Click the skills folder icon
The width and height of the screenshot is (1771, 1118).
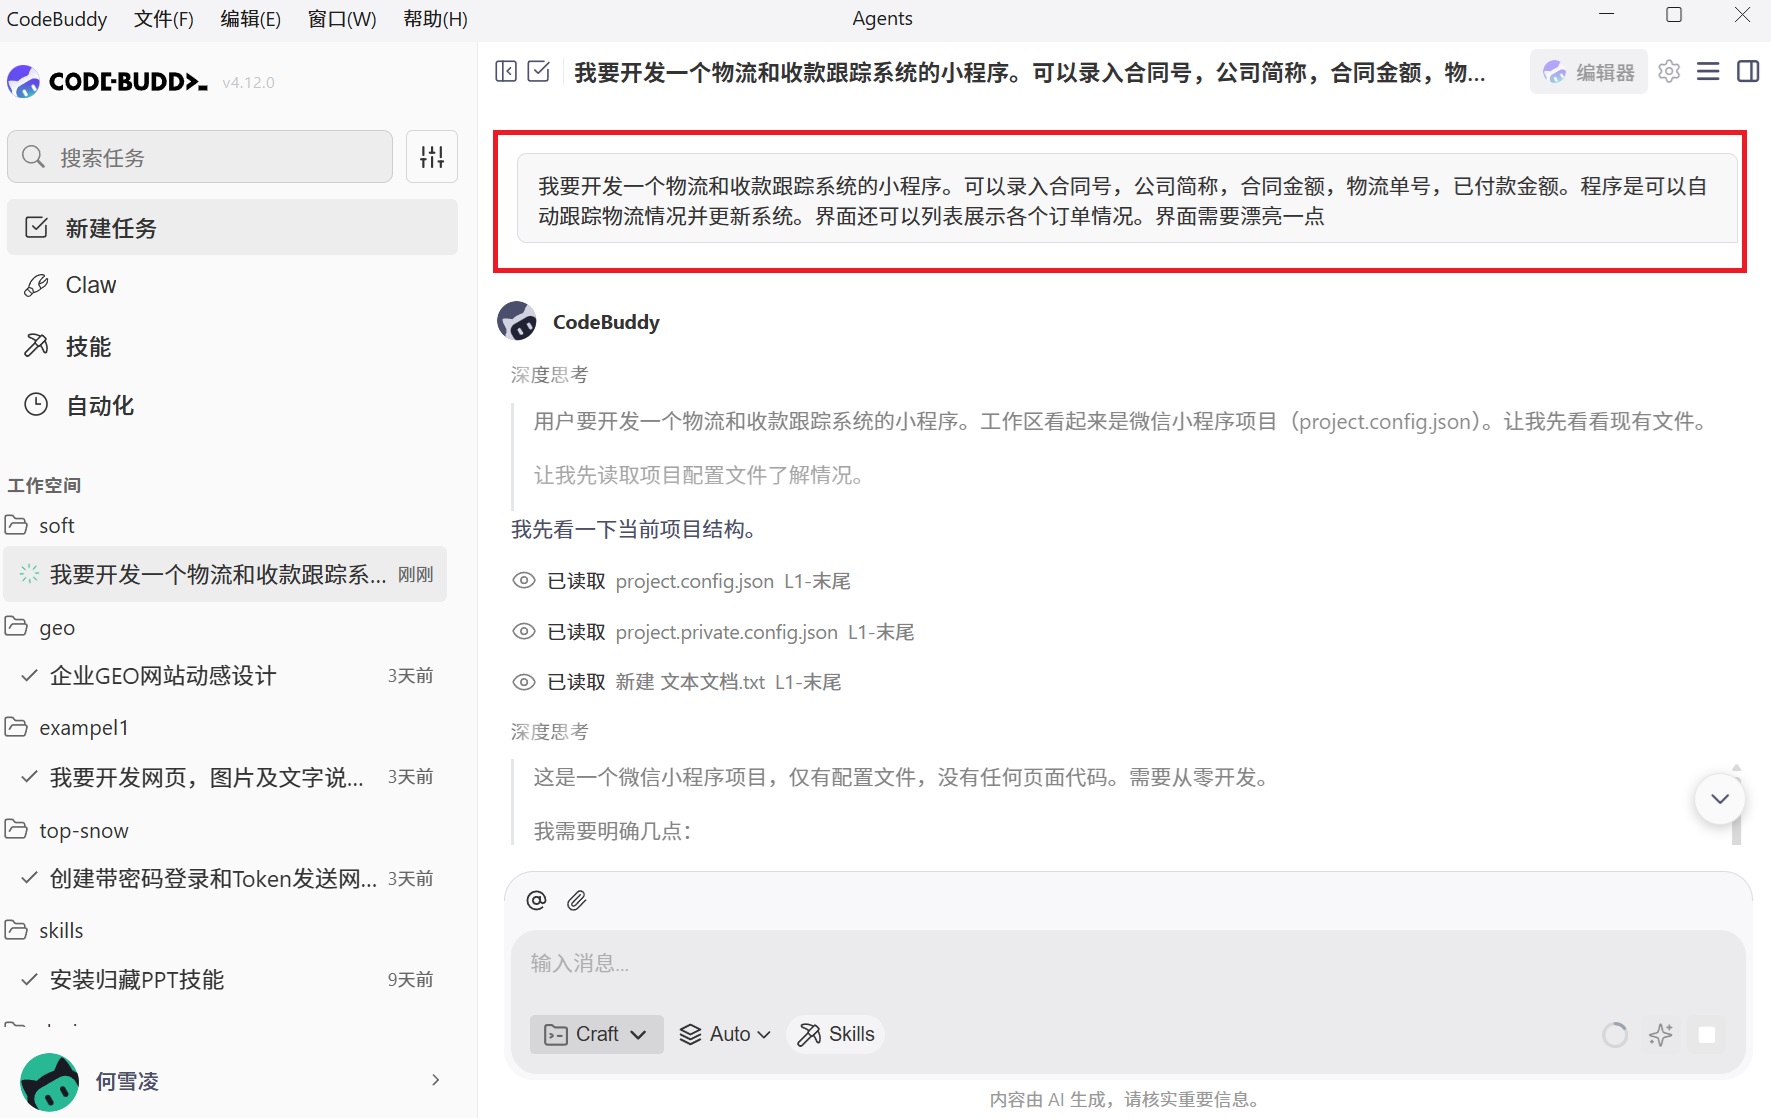pos(16,930)
